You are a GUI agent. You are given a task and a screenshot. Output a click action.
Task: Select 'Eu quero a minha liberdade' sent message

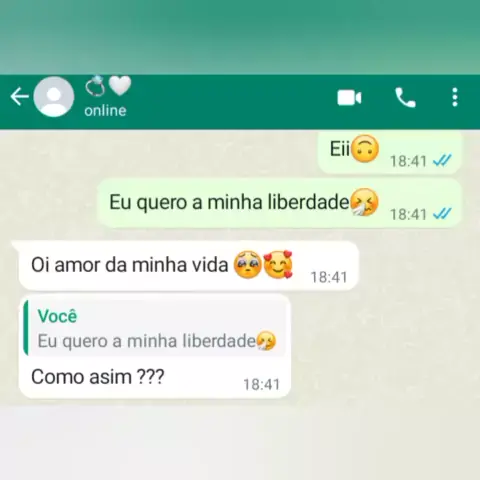pos(280,203)
